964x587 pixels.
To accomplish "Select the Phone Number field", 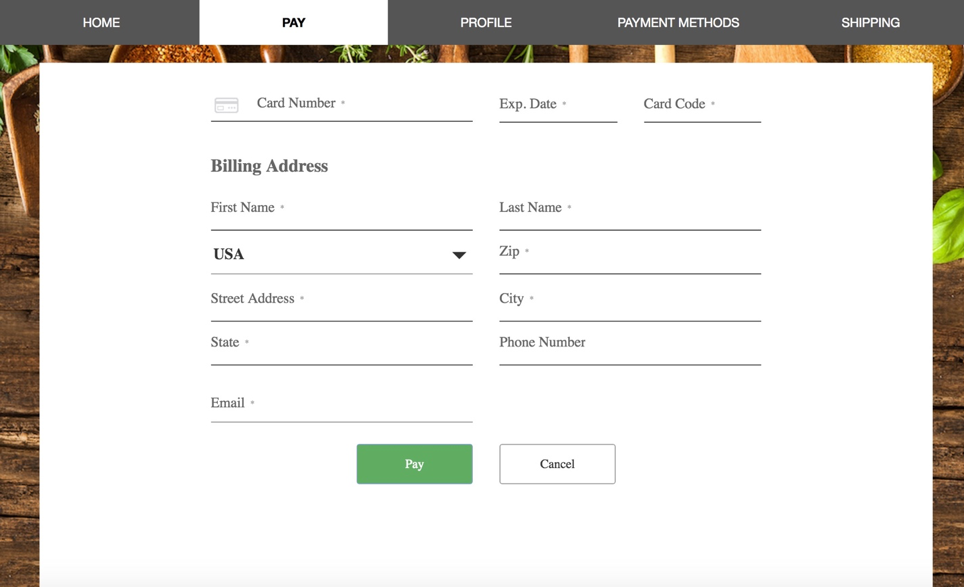I will 629,344.
